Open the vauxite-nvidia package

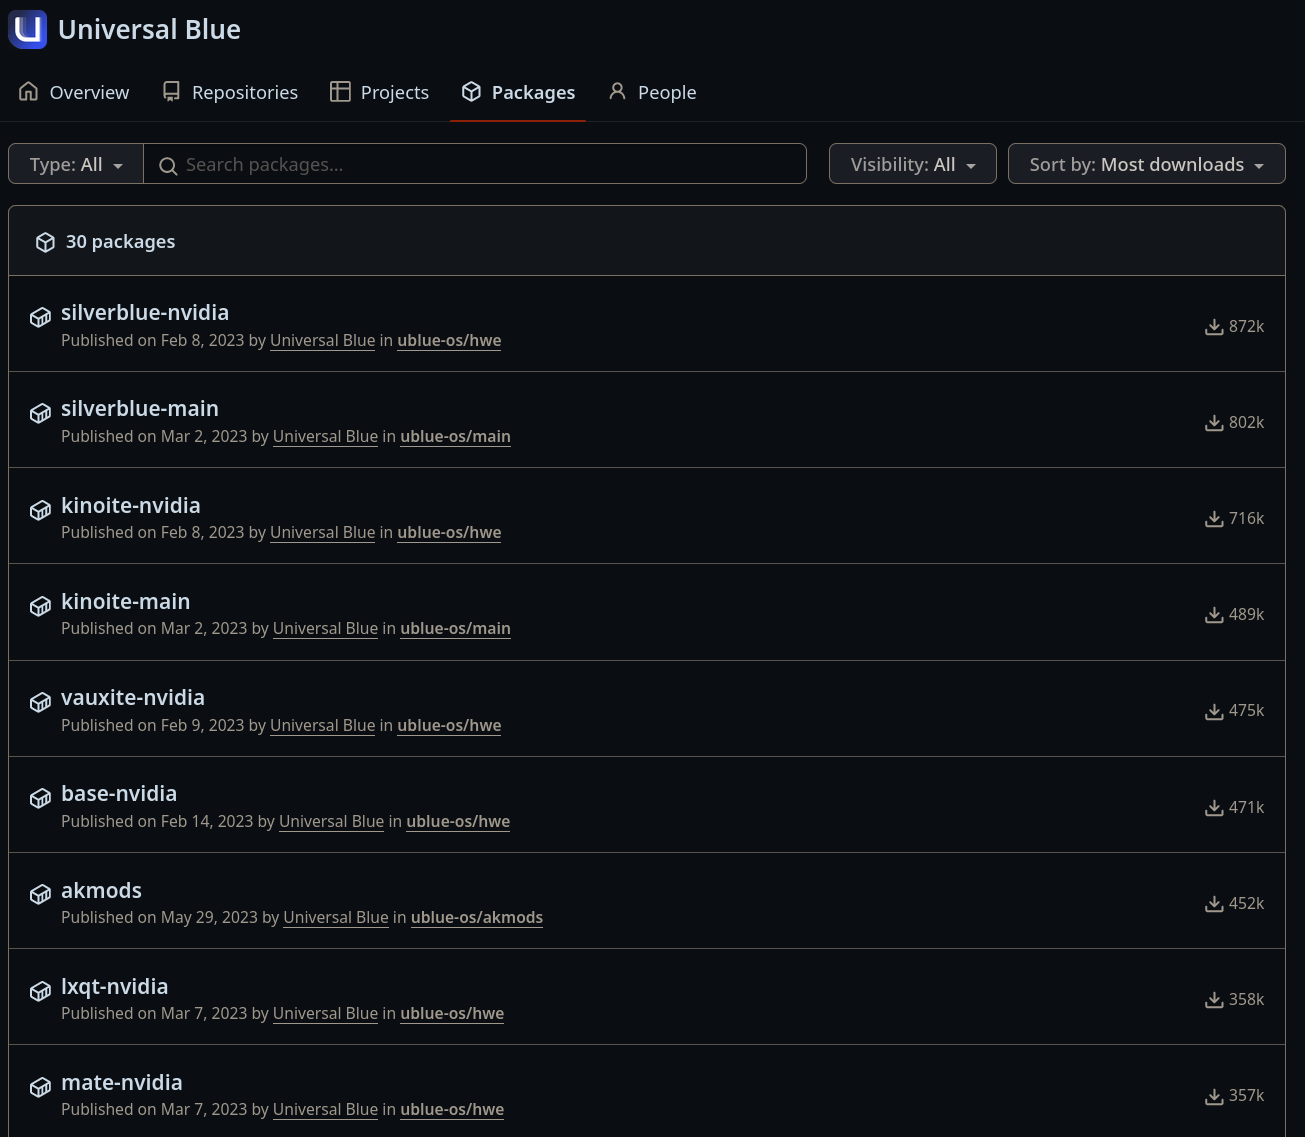click(x=133, y=697)
